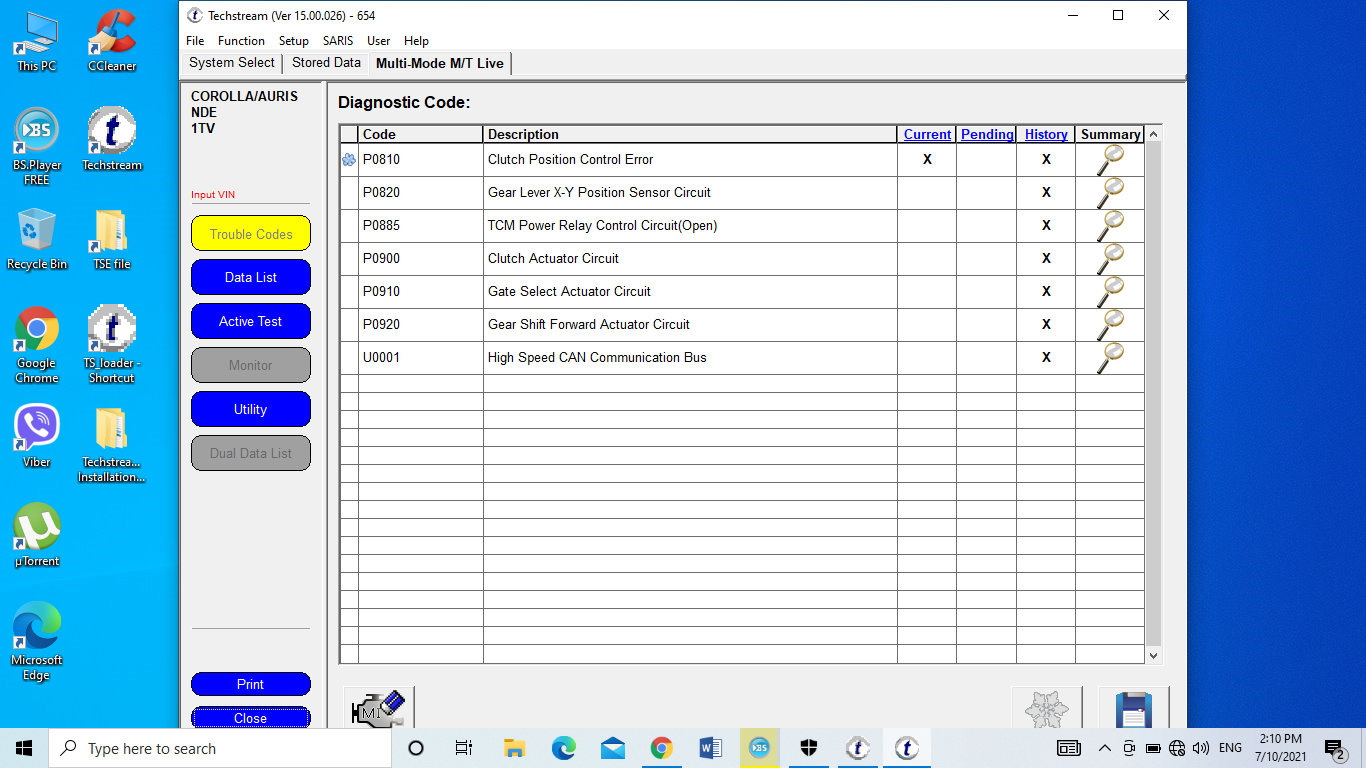Click the MIL engine icon at bottom left
The image size is (1366, 768).
377,707
